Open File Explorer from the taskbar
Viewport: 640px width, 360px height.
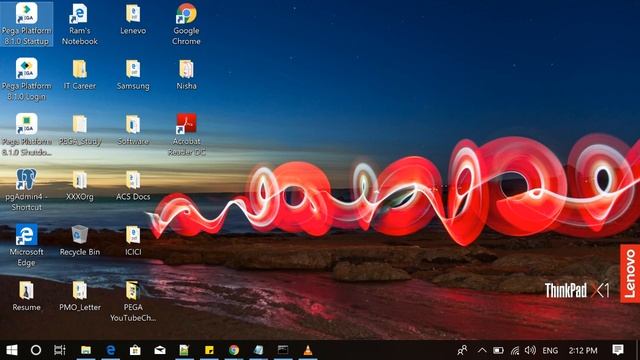click(86, 350)
